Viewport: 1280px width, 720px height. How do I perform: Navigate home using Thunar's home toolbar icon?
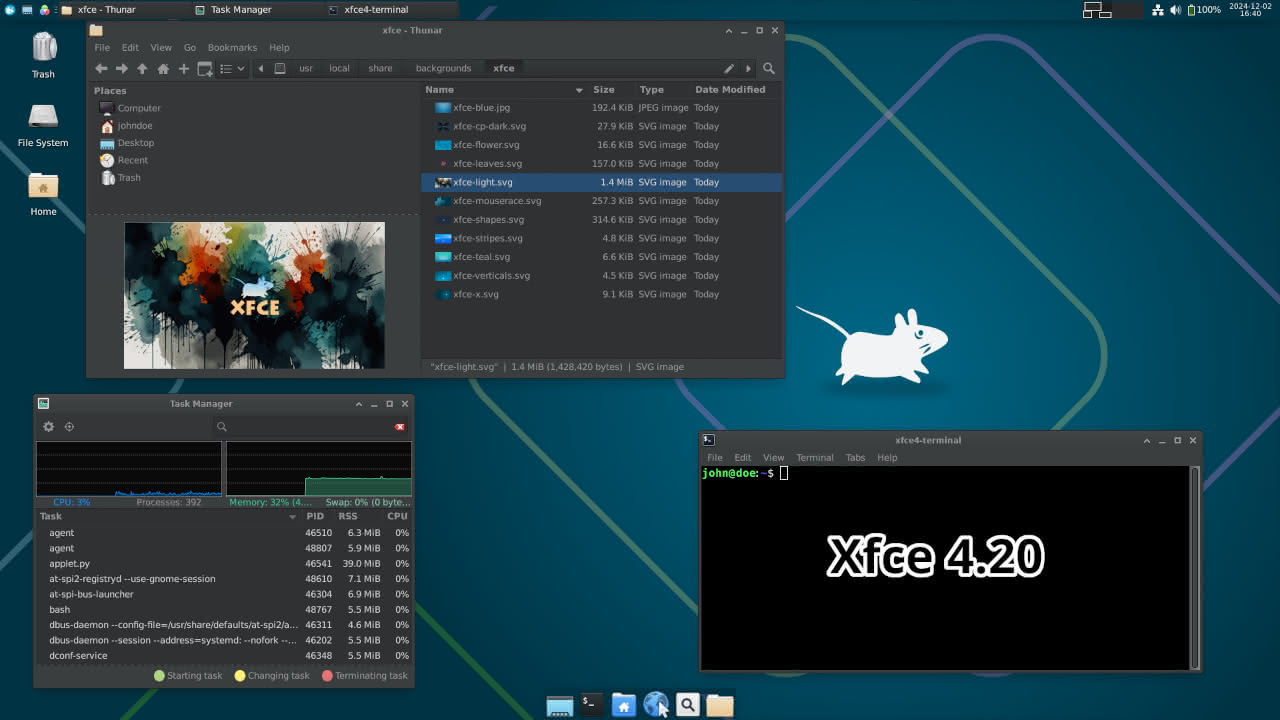(x=162, y=68)
